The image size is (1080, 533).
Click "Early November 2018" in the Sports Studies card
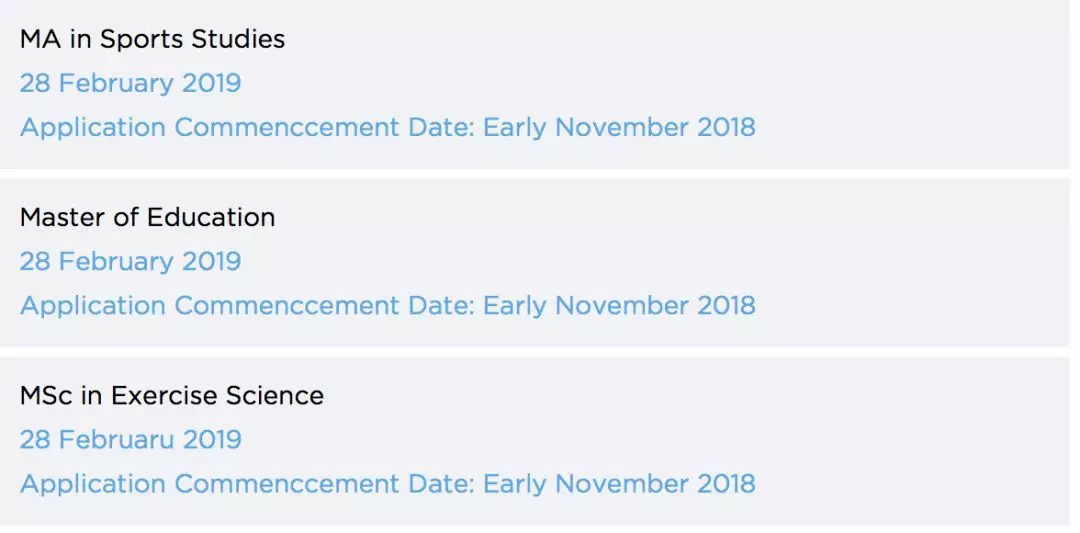click(x=619, y=128)
